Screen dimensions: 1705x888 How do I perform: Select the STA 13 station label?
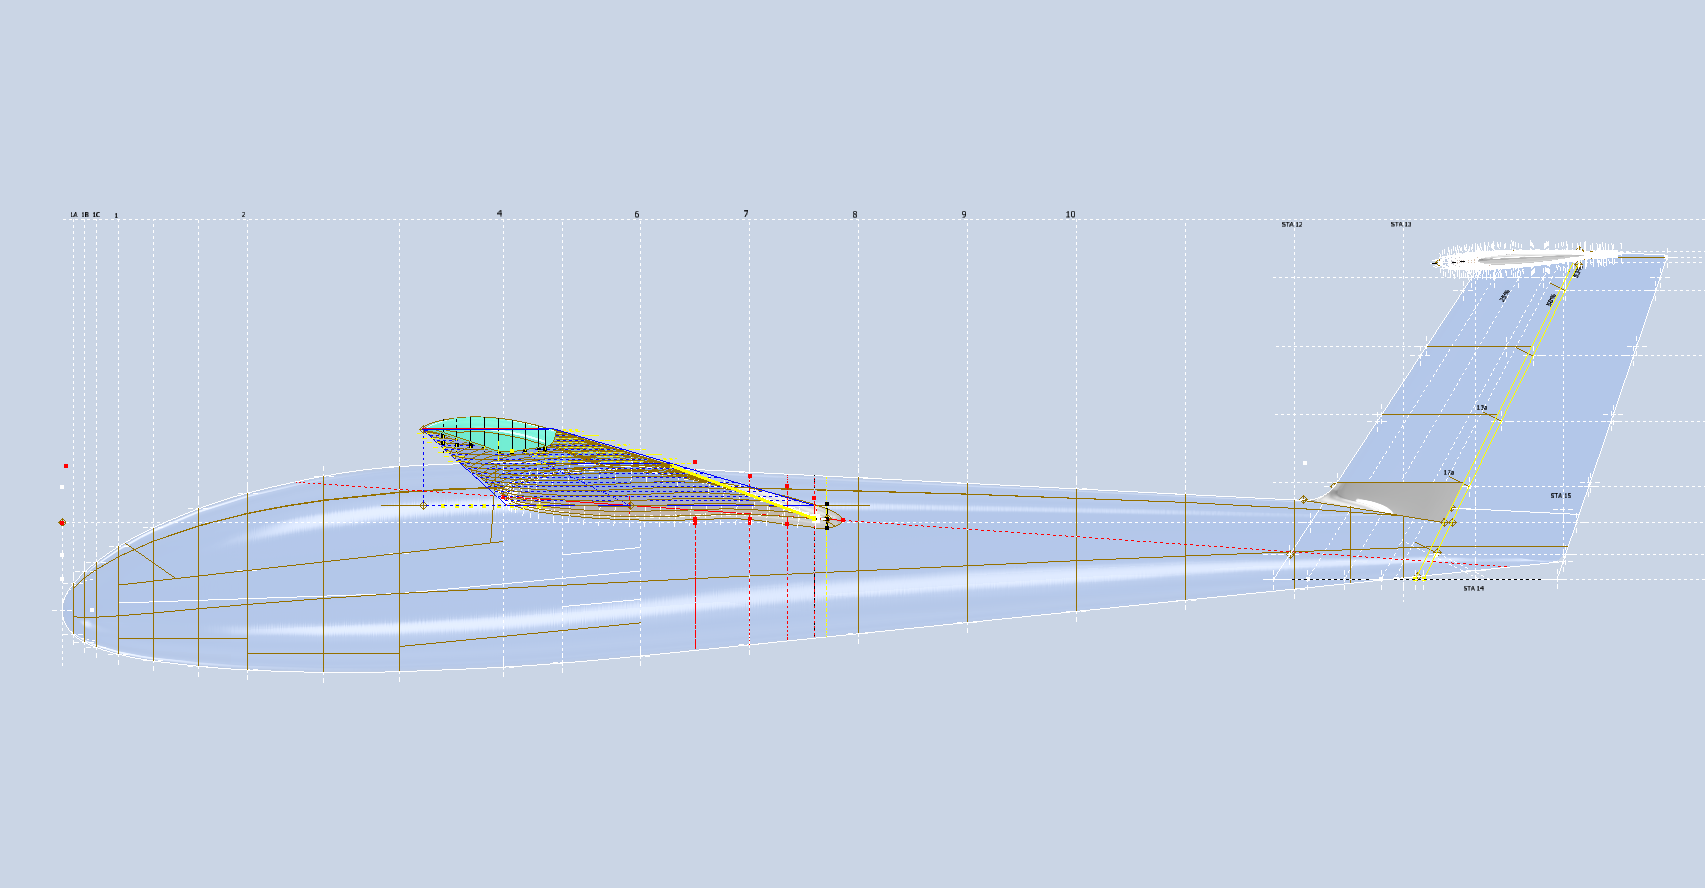point(1400,225)
